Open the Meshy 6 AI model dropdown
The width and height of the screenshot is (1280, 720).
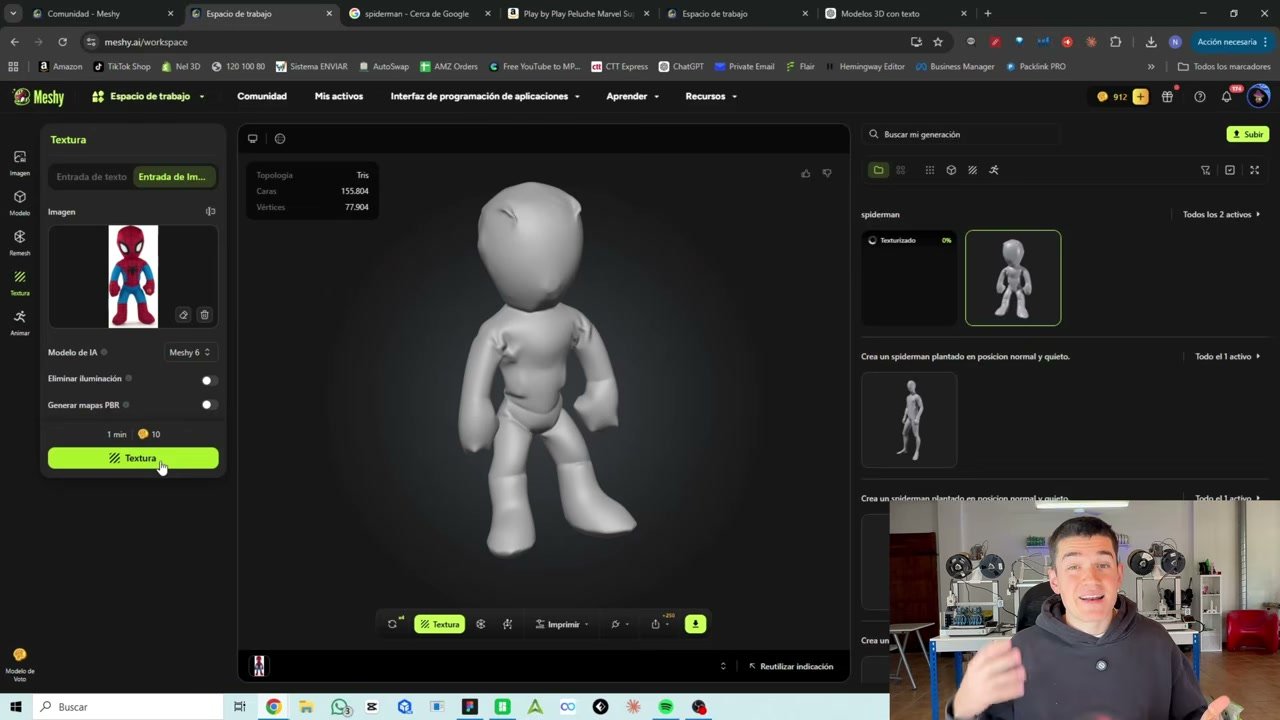click(x=190, y=352)
